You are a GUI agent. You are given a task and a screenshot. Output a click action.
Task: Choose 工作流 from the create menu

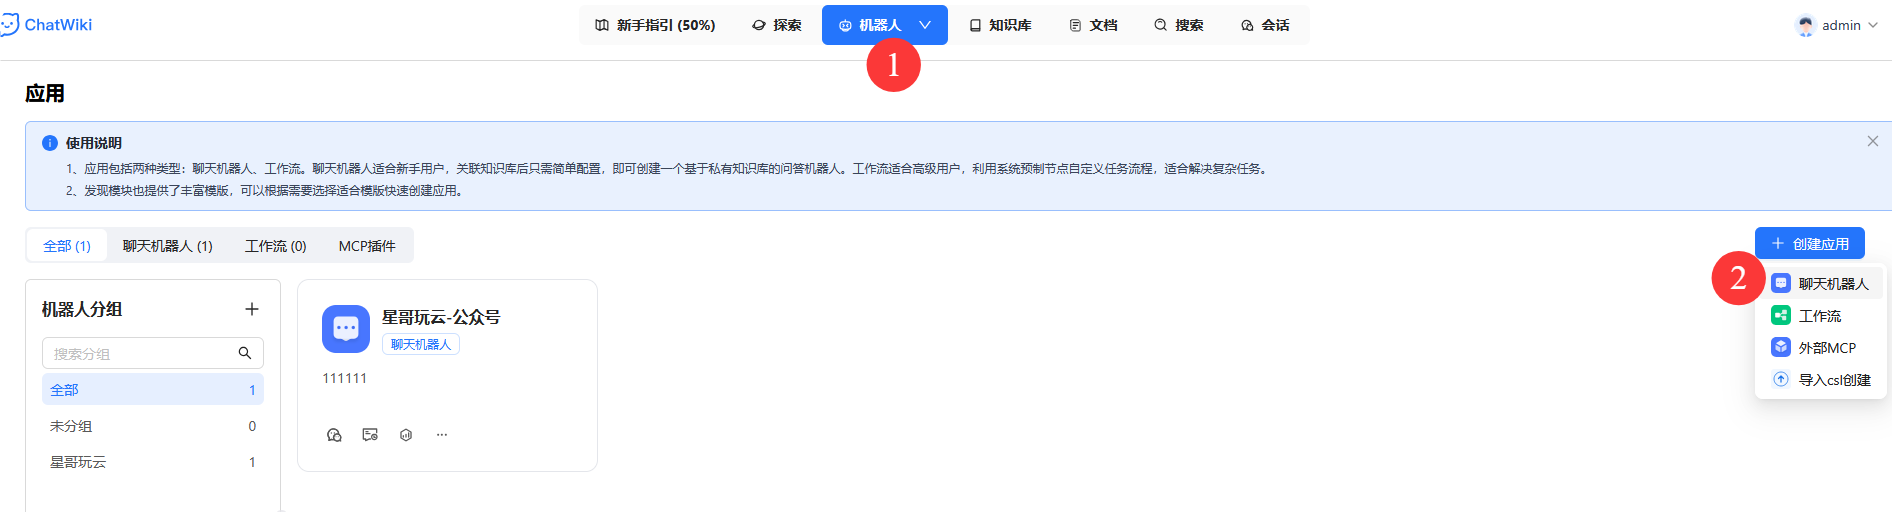pyautogui.click(x=1822, y=316)
